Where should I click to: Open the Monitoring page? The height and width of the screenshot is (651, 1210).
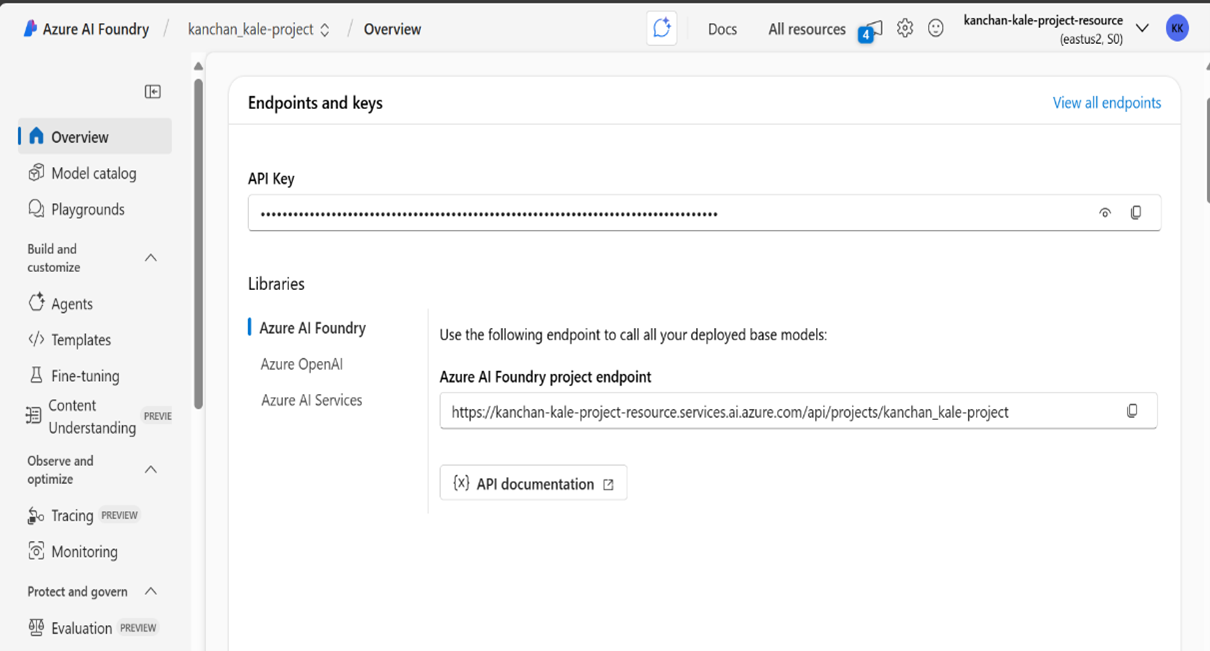84,551
